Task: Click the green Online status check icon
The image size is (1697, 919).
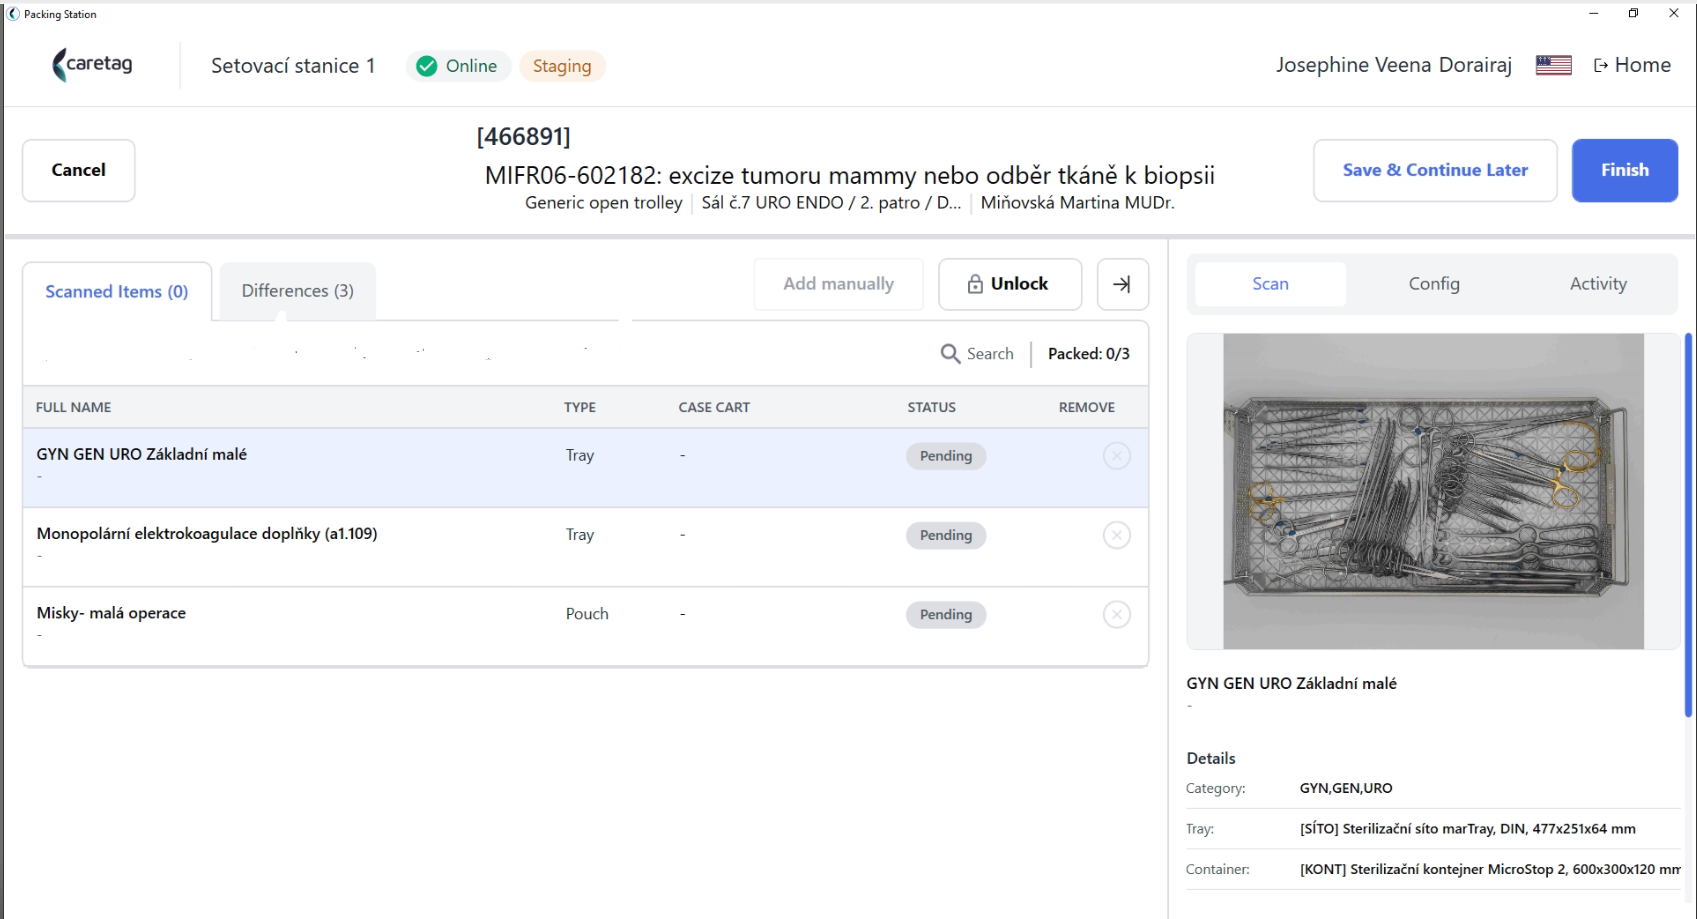Action: (427, 66)
